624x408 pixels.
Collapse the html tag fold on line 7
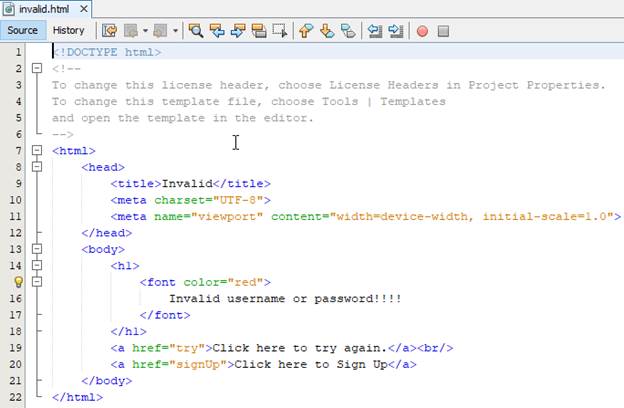click(37, 150)
